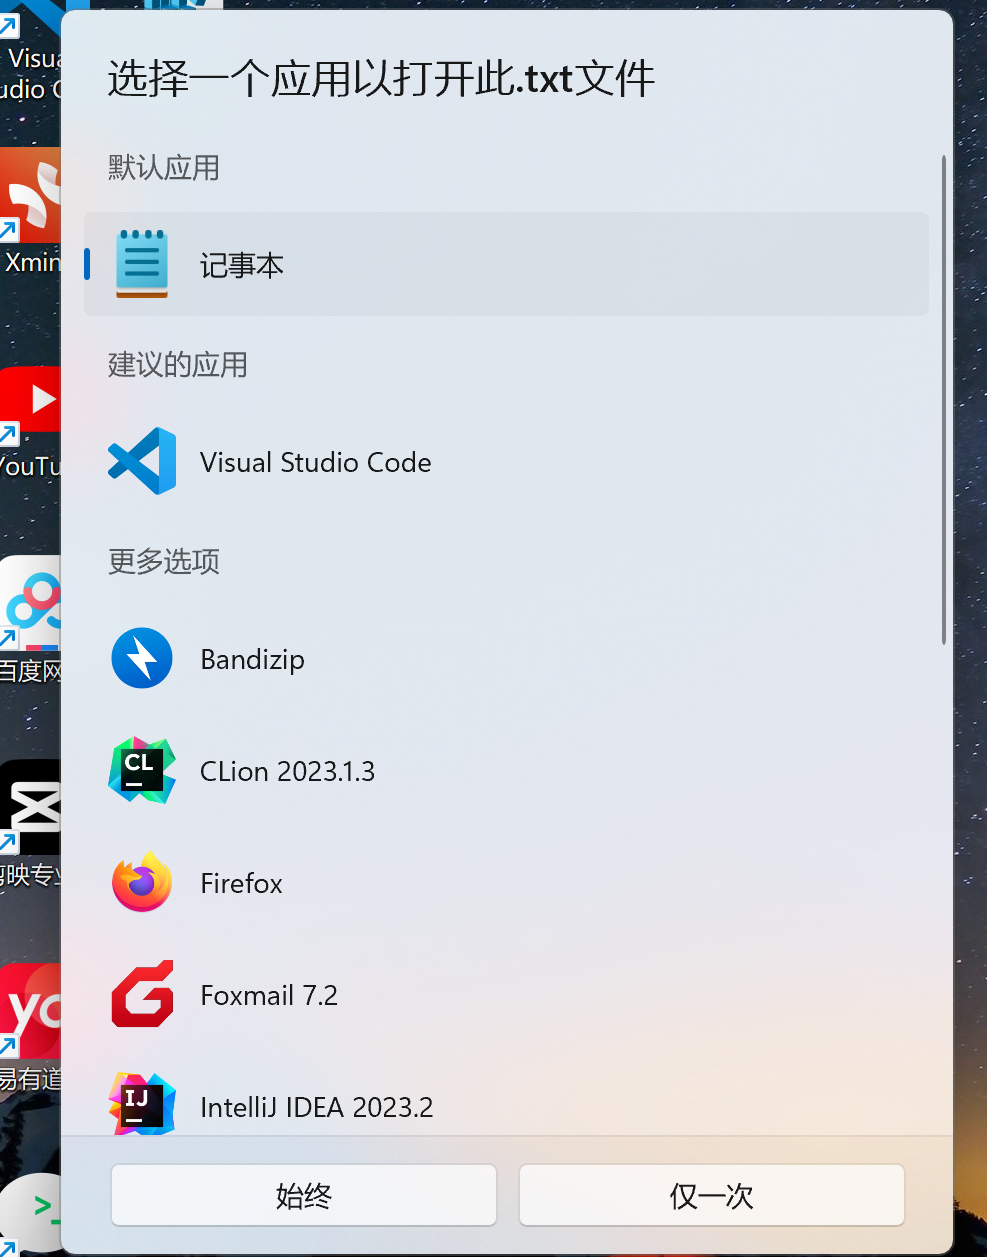This screenshot has height=1257, width=987.
Task: Click the 记事本 notepad icon
Action: [x=142, y=264]
